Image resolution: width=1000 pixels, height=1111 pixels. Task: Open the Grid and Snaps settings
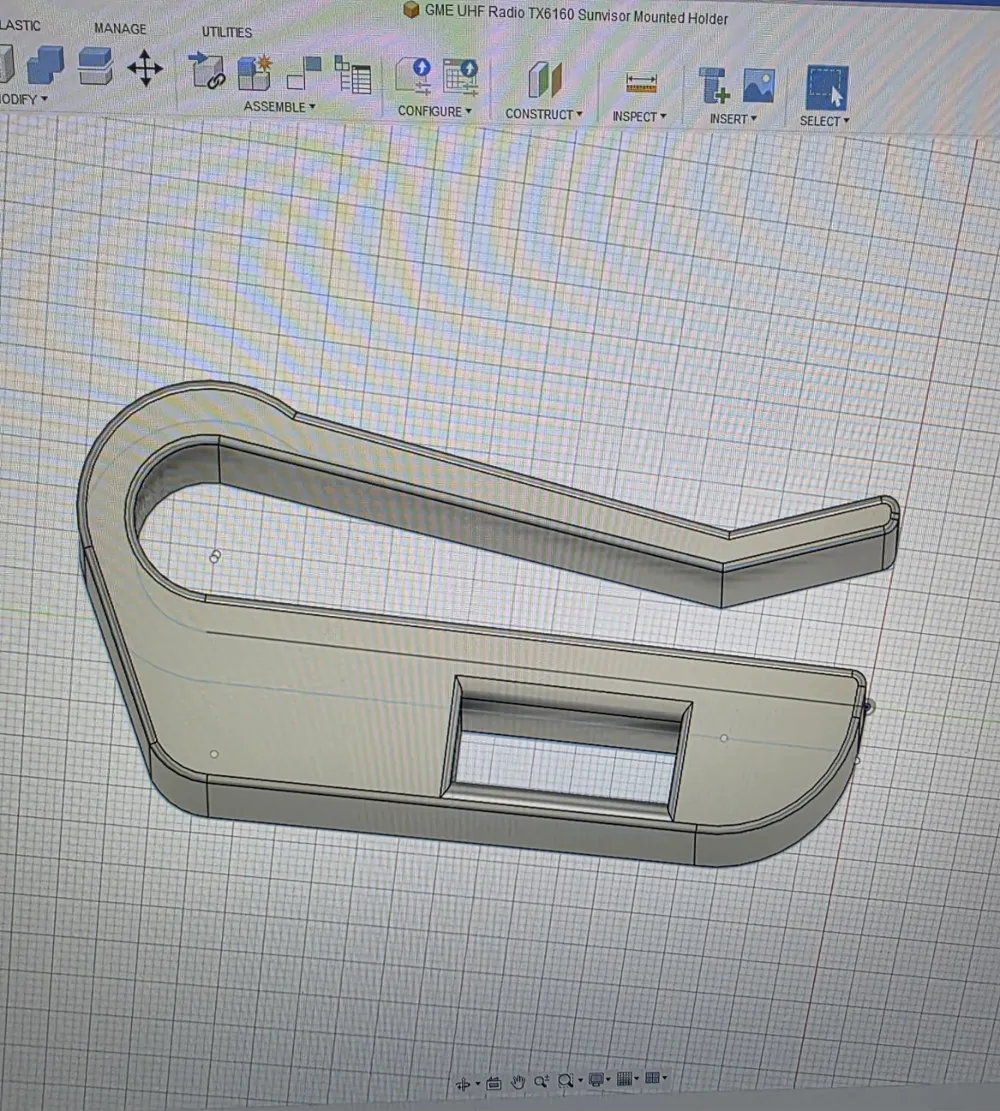[x=626, y=1078]
